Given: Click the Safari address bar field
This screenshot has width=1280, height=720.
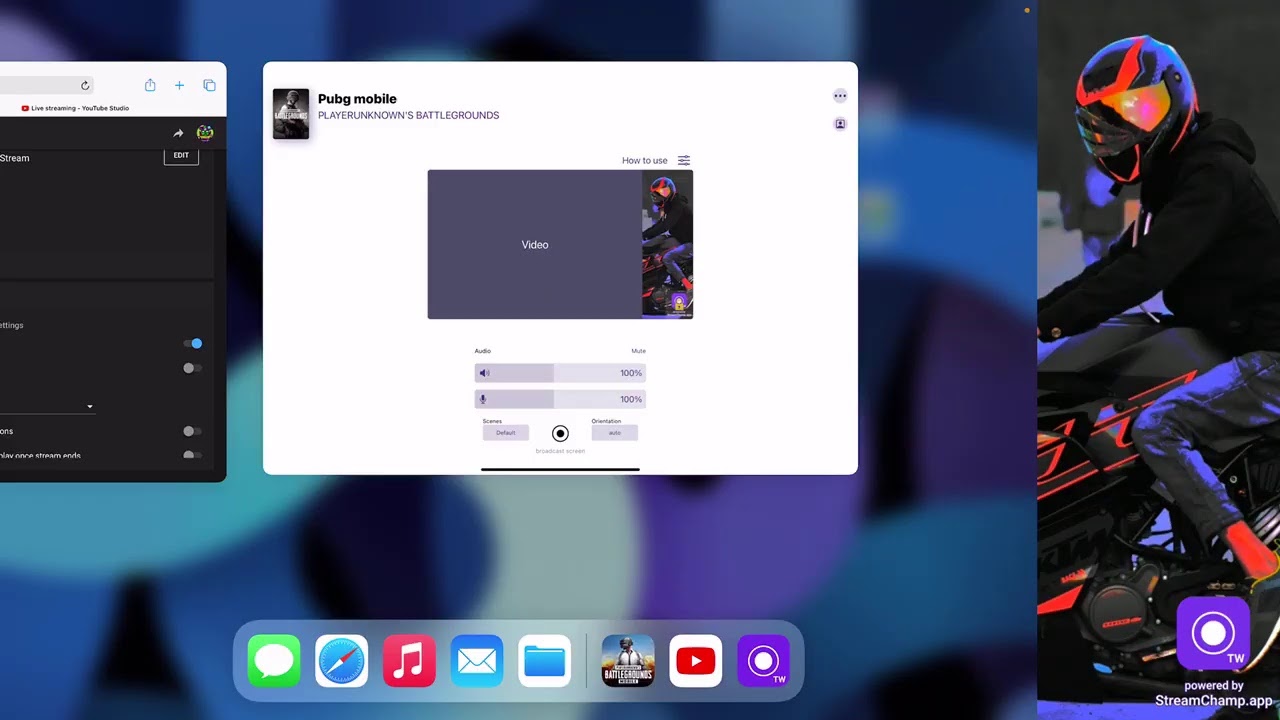Looking at the screenshot, I should click(x=46, y=86).
